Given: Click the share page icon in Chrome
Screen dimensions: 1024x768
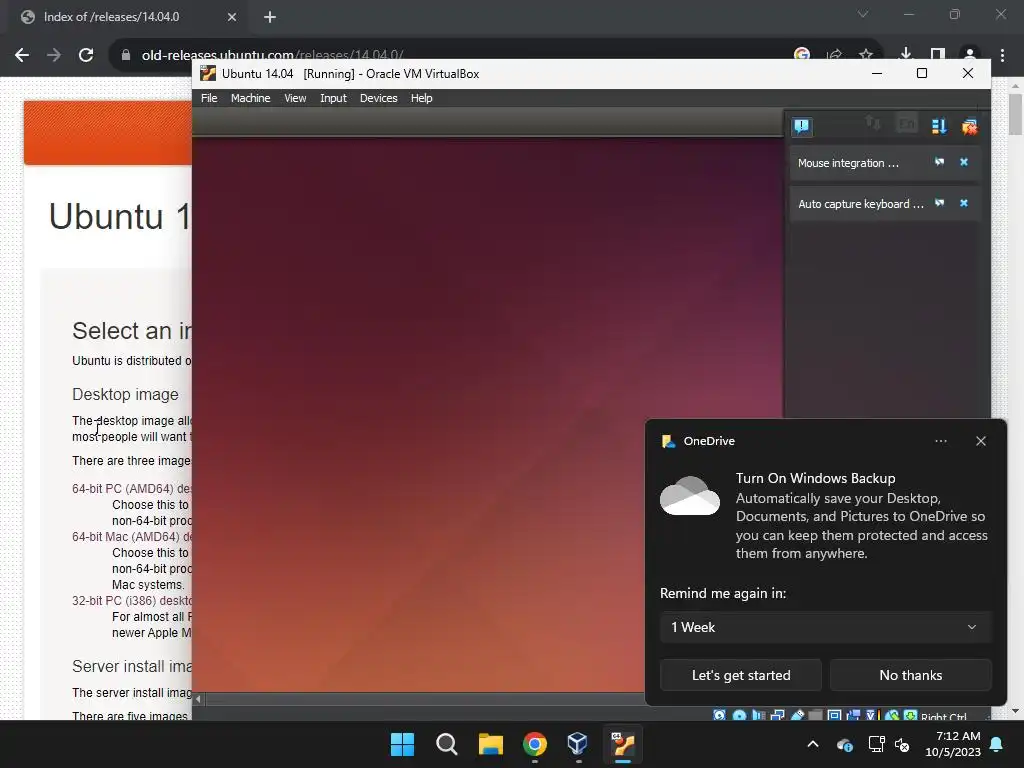Looking at the screenshot, I should point(834,55).
